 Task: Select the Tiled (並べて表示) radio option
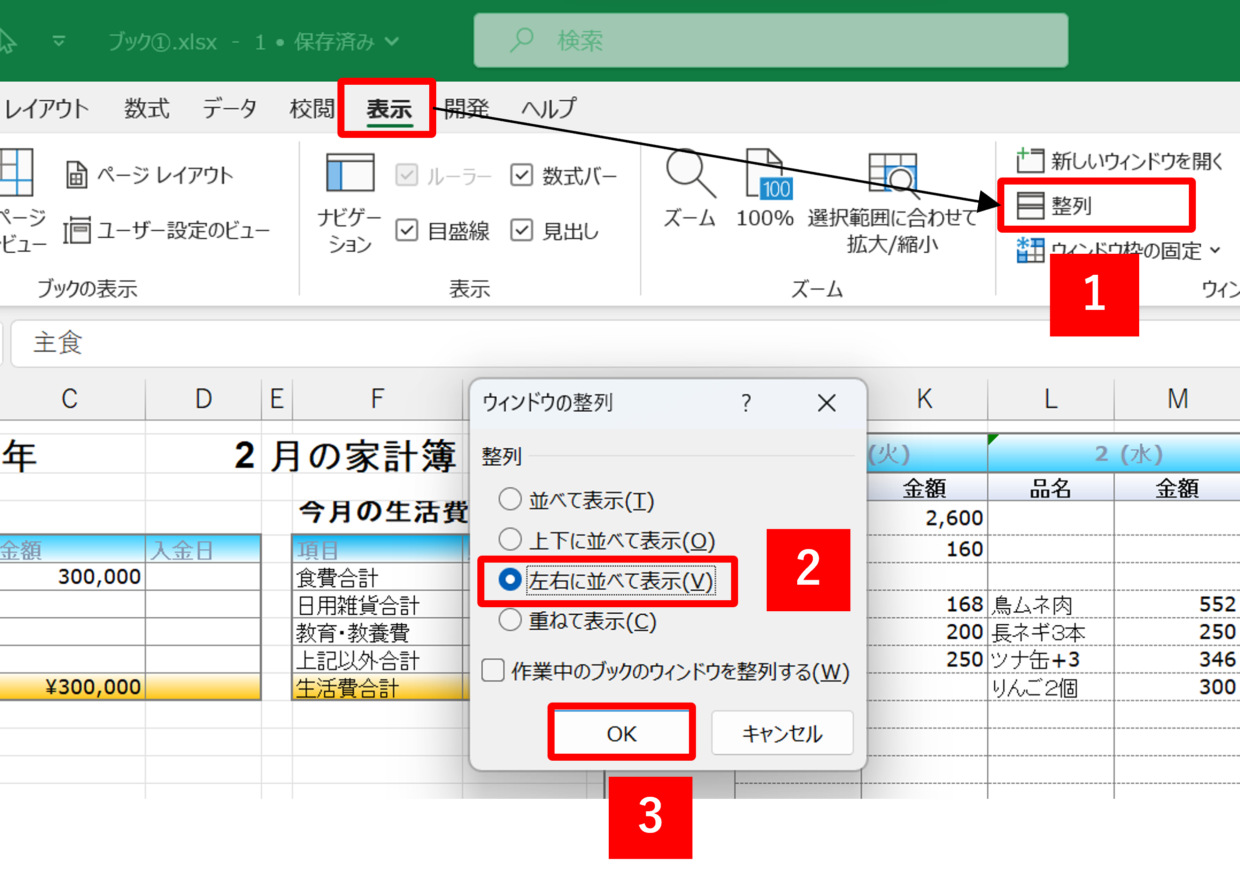(510, 500)
